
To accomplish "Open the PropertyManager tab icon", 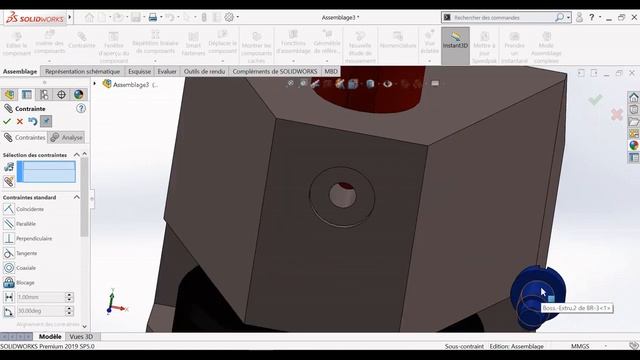I will 27,95.
